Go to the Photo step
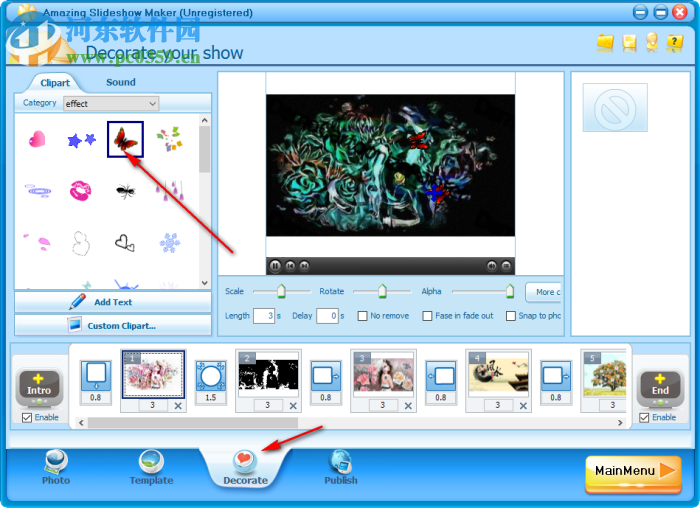 click(56, 468)
